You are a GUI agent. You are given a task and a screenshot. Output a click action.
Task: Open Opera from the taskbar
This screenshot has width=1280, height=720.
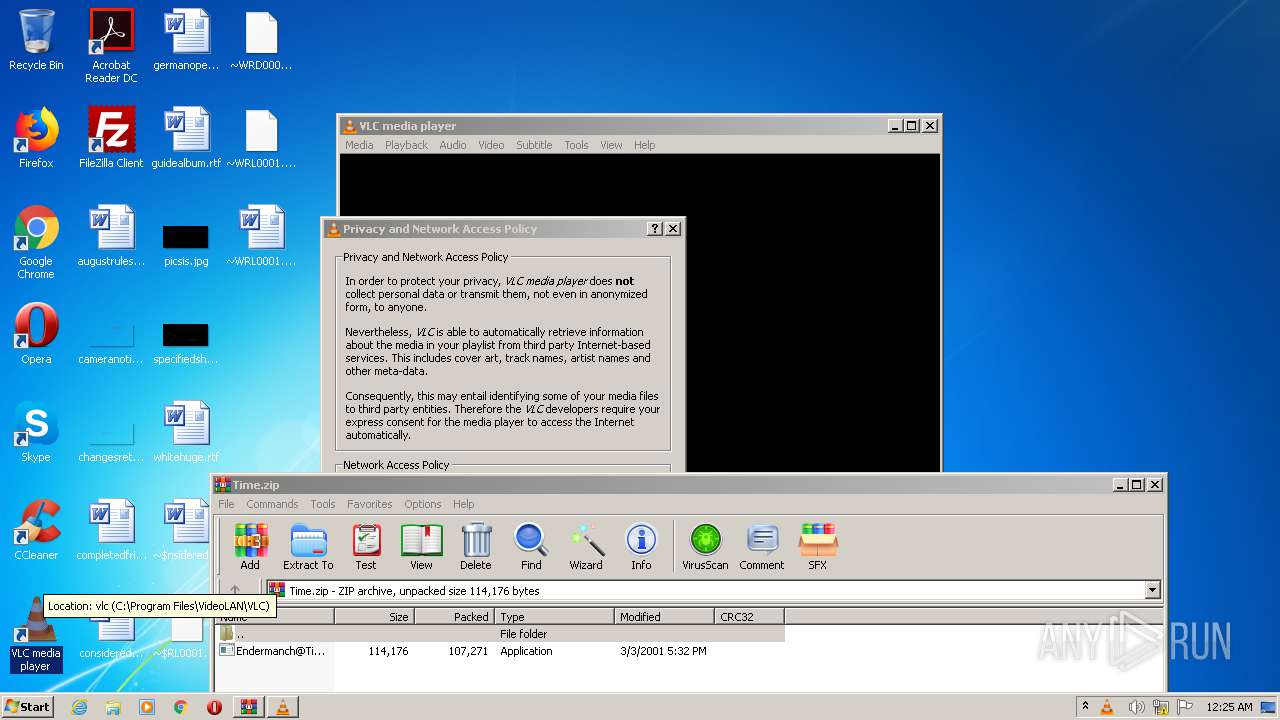click(214, 707)
